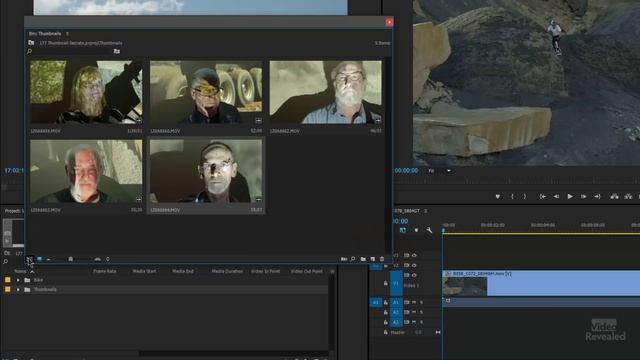Toggle the A1 source patch
This screenshot has height=360, width=640.
[376, 302]
